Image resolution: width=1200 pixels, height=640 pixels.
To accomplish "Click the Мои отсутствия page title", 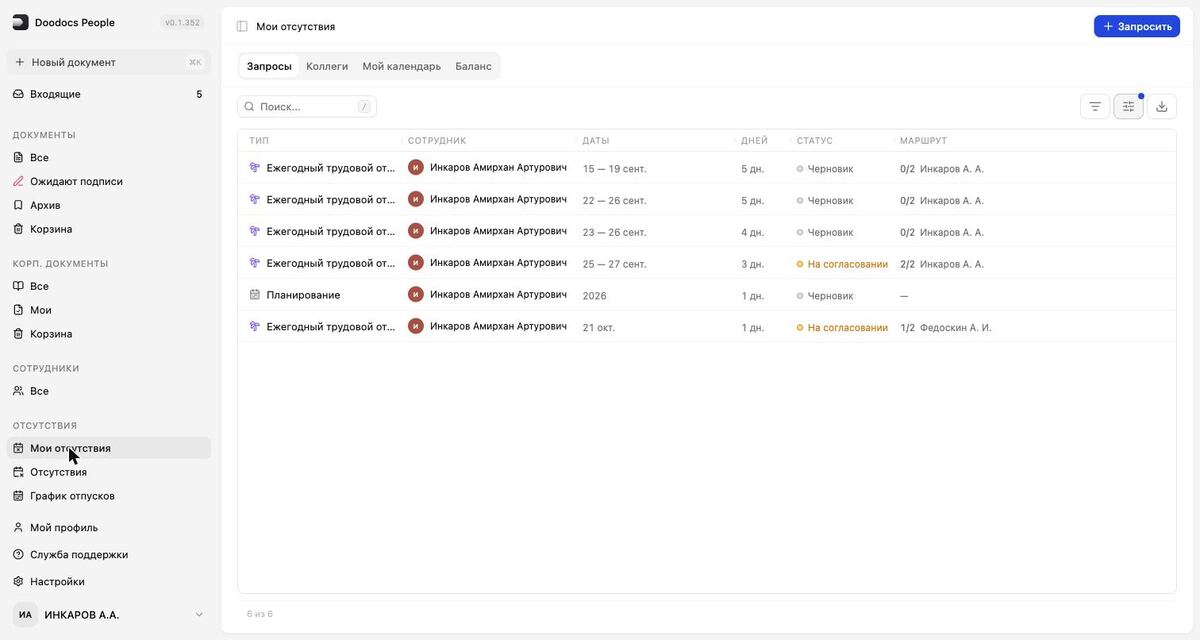I will coord(296,27).
